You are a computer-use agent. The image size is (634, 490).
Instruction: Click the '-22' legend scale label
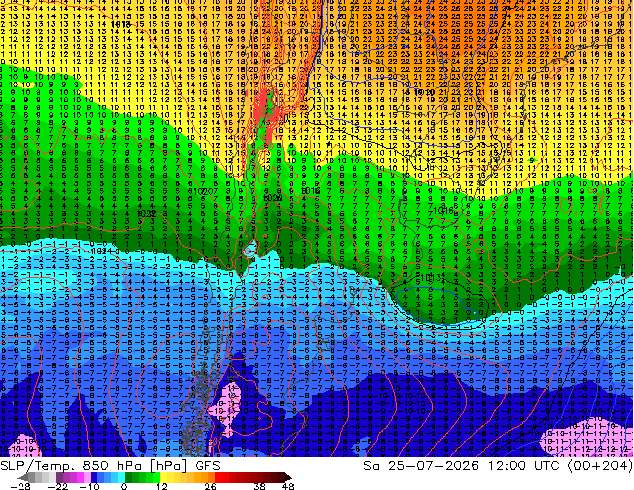point(58,486)
